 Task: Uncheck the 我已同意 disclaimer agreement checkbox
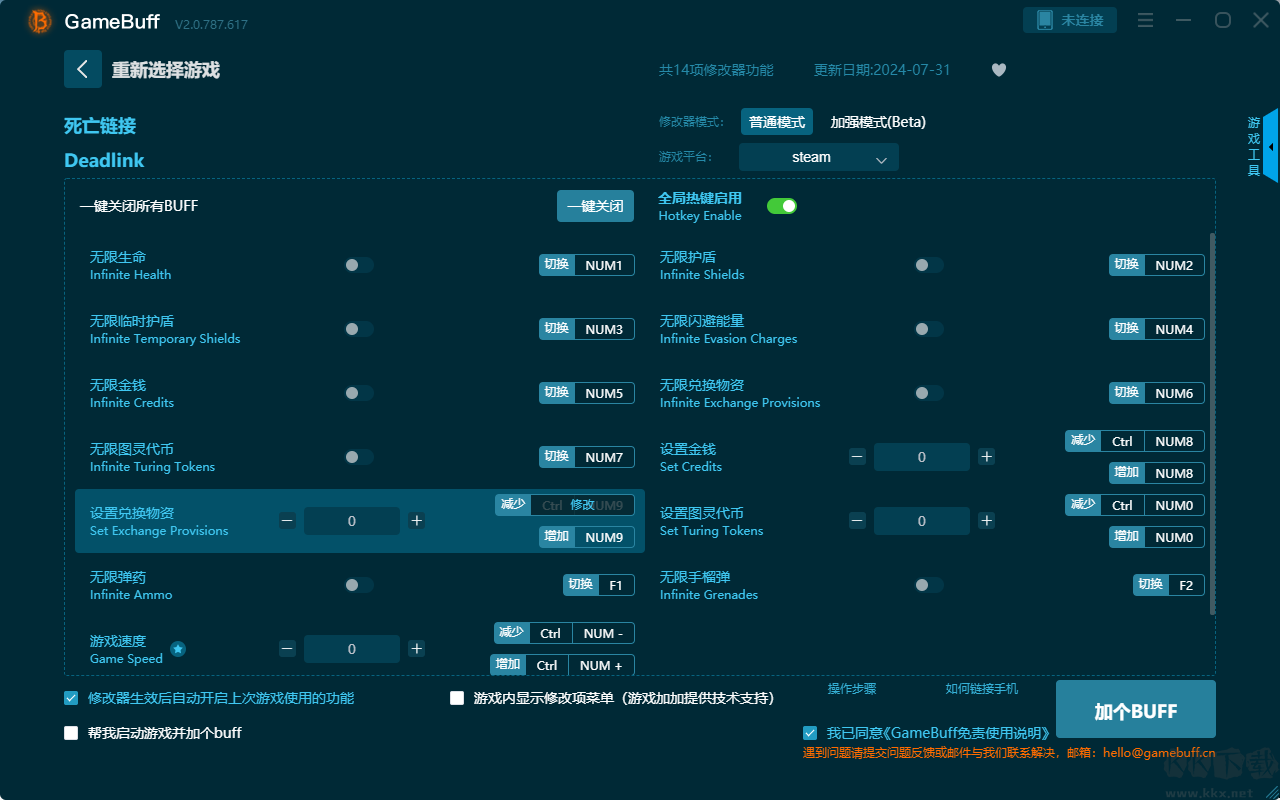[810, 733]
